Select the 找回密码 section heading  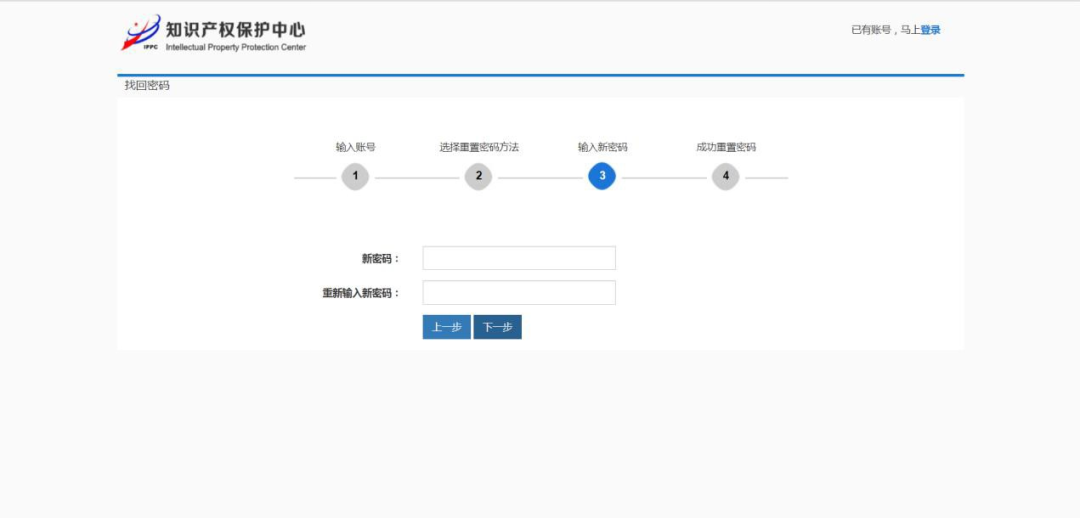[147, 86]
